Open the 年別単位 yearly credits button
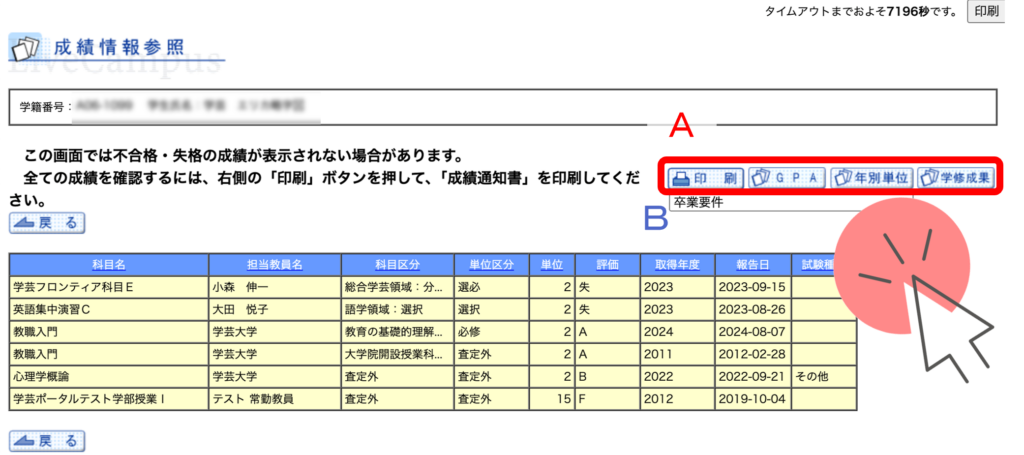This screenshot has width=1024, height=455. [x=870, y=178]
